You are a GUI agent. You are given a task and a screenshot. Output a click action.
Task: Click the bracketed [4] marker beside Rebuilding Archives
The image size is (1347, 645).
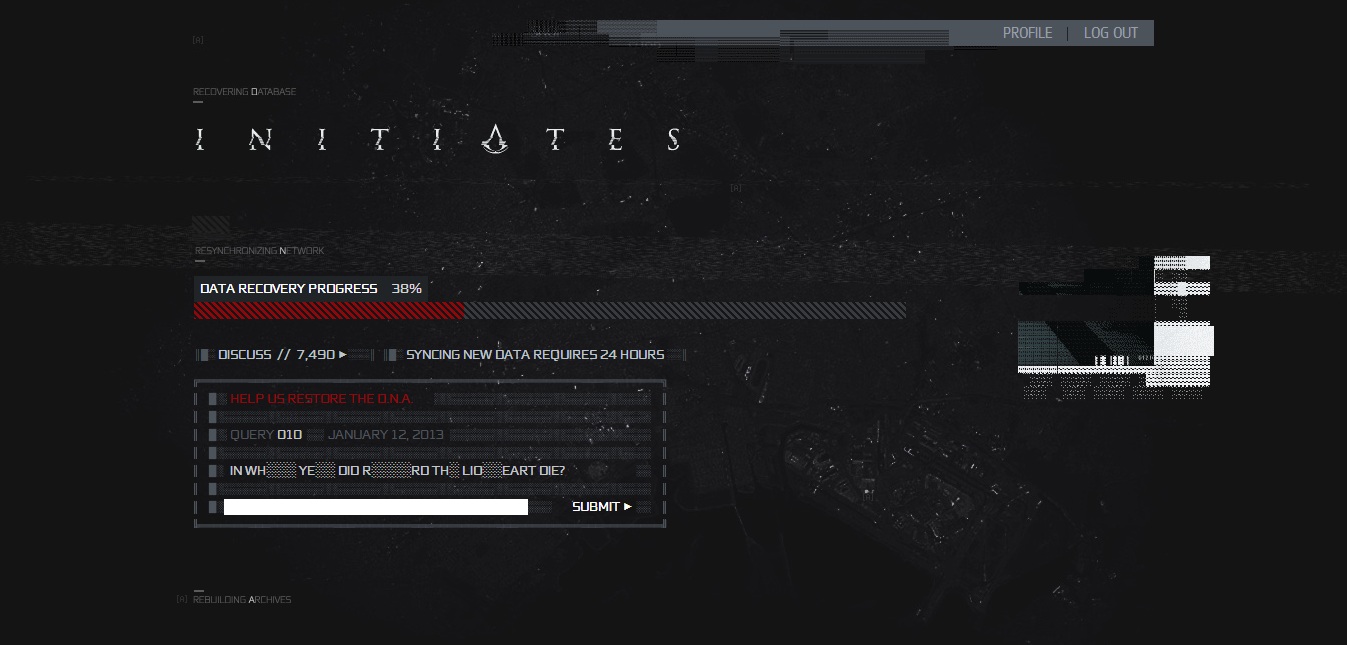[x=182, y=600]
